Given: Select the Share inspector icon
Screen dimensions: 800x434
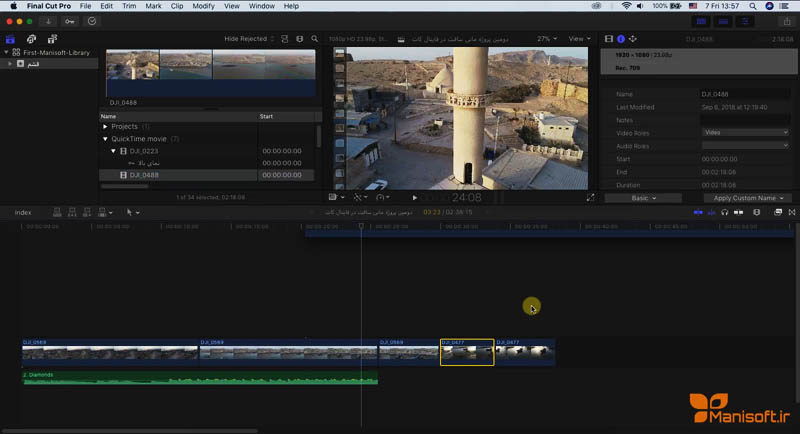Looking at the screenshot, I should tap(633, 39).
